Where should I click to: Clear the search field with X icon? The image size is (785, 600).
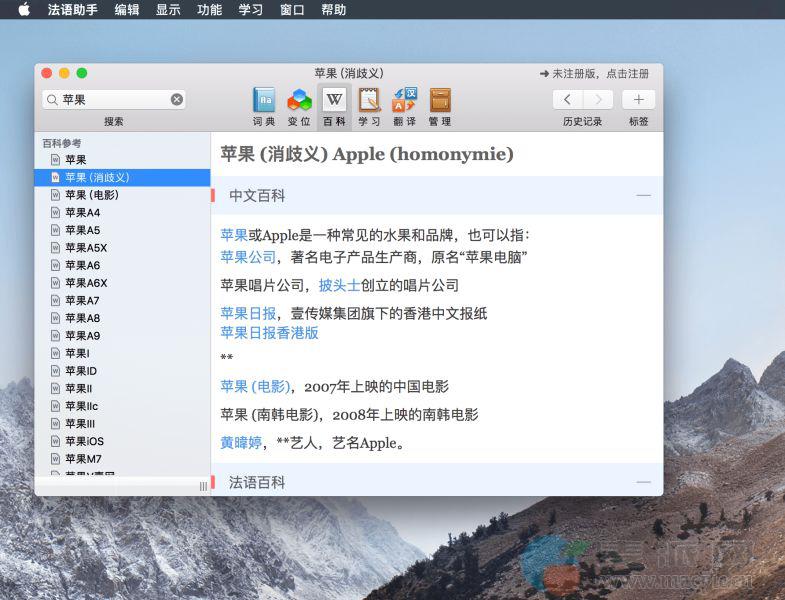click(177, 99)
